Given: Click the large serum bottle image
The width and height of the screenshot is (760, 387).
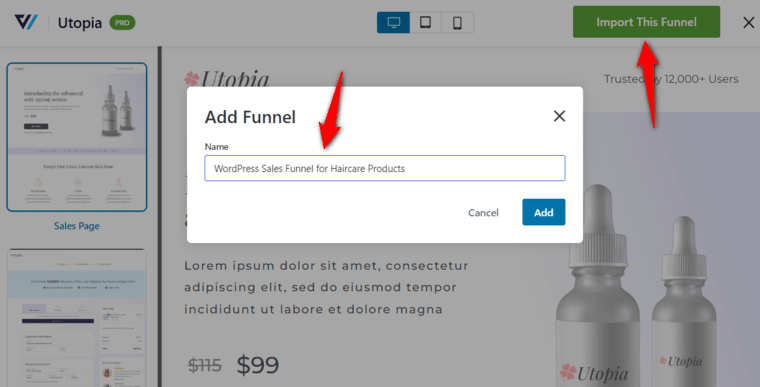Looking at the screenshot, I should coord(599,286).
